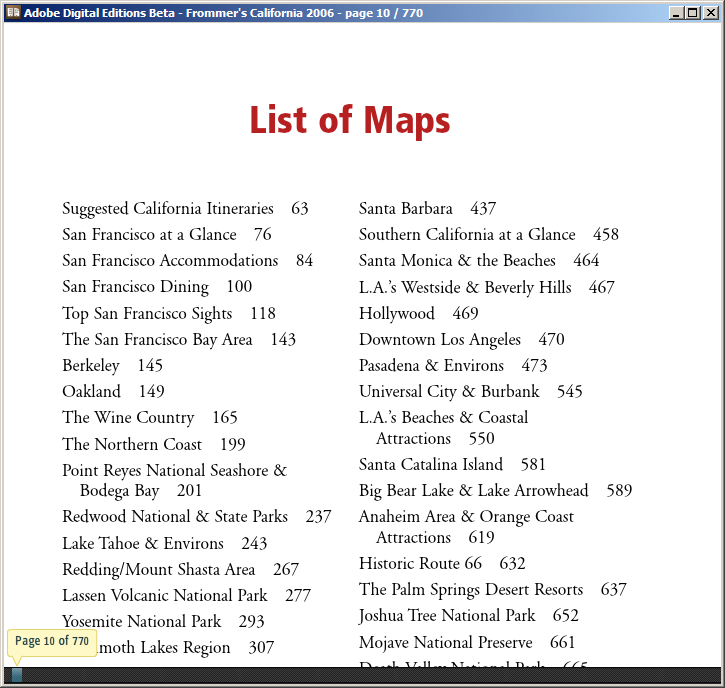Click 'Attractions 619' line

tap(435, 538)
